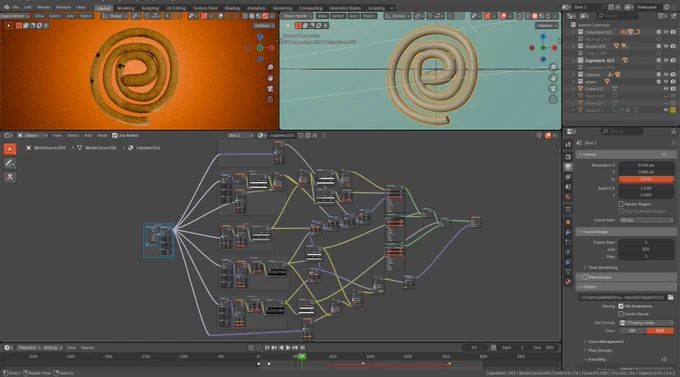Click zoom magnifier in left viewport
This screenshot has width=680, height=377.
tap(270, 67)
